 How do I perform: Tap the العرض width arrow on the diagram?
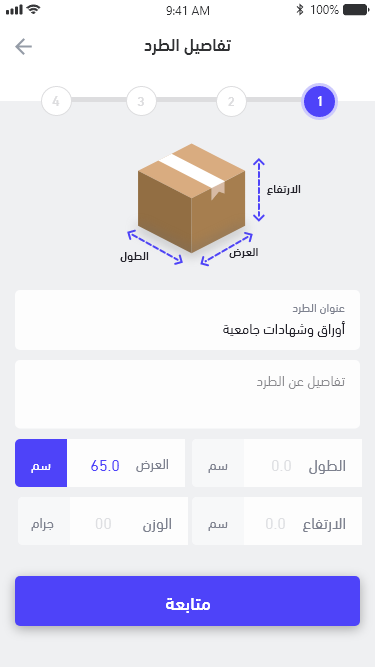pos(227,249)
